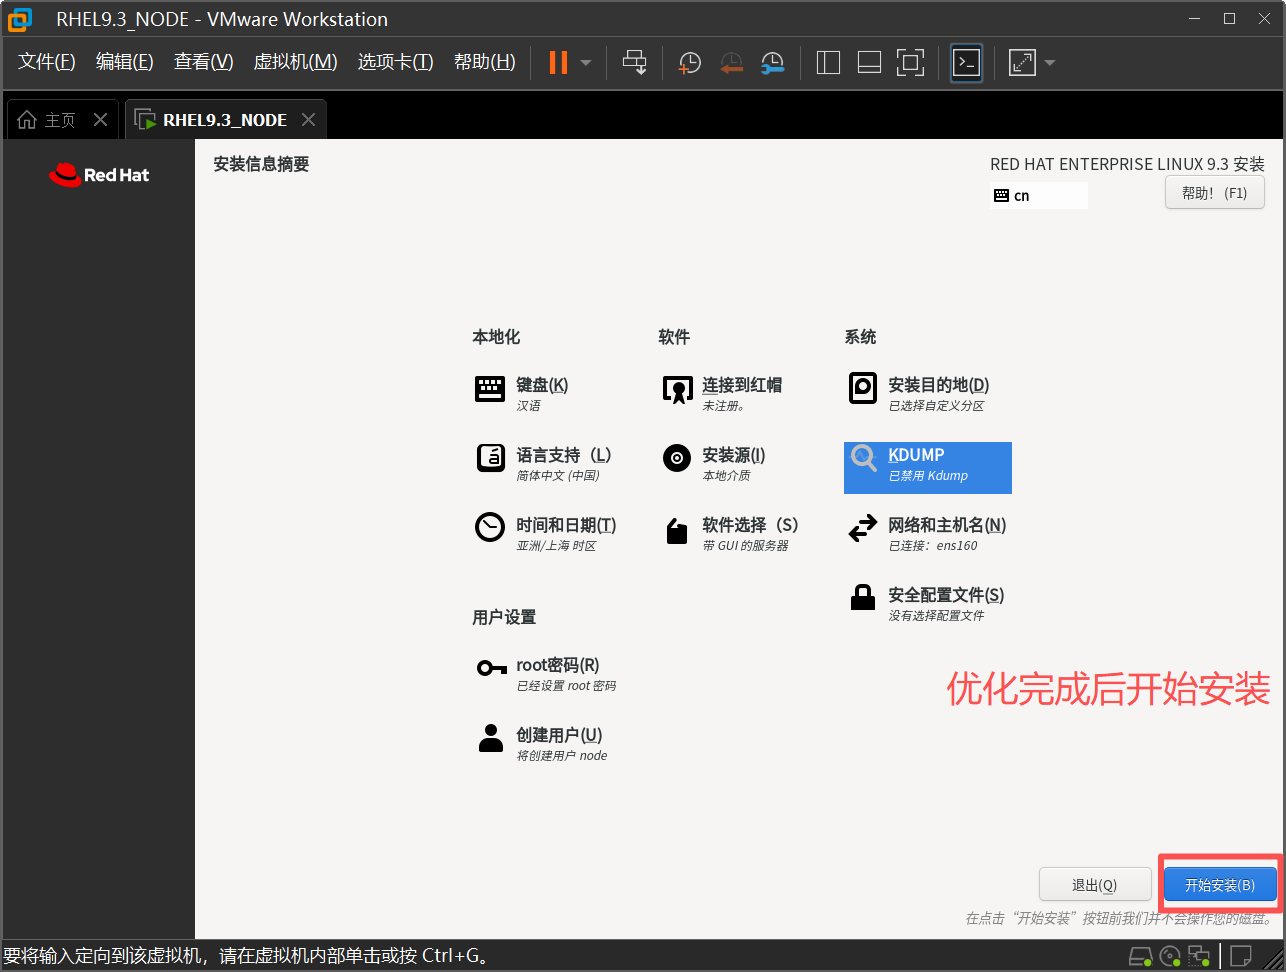This screenshot has height=972, width=1286.
Task: Pause the virtual machine using the orange pause icon
Action: pos(558,62)
